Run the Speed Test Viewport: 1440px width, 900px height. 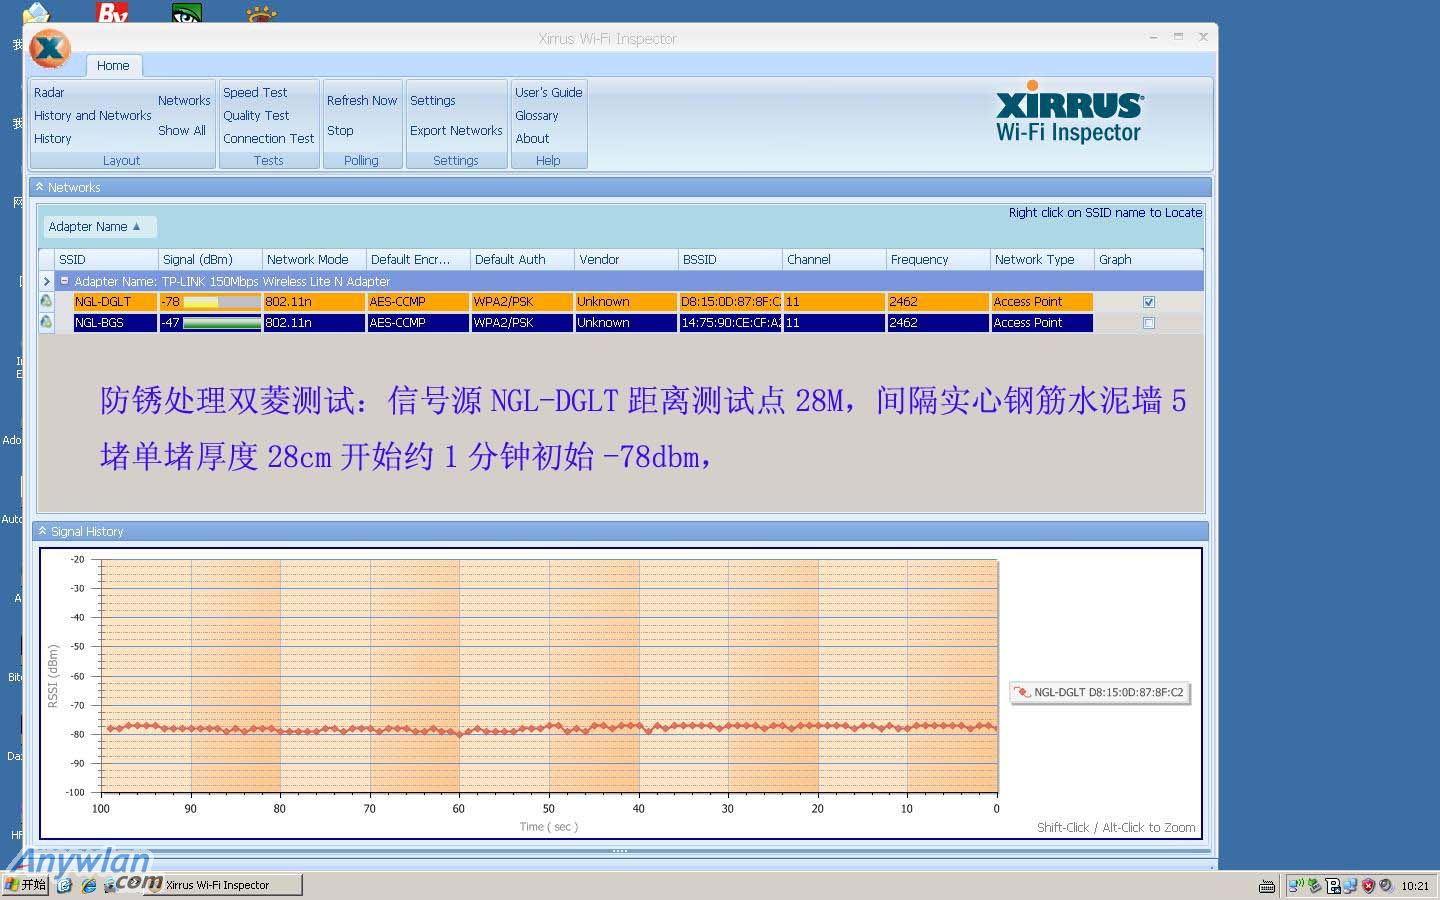click(x=255, y=93)
